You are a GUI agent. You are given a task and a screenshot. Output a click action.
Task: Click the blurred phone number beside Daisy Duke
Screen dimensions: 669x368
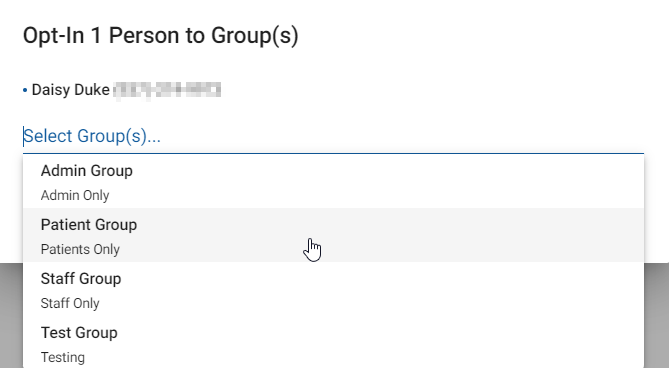(x=167, y=90)
